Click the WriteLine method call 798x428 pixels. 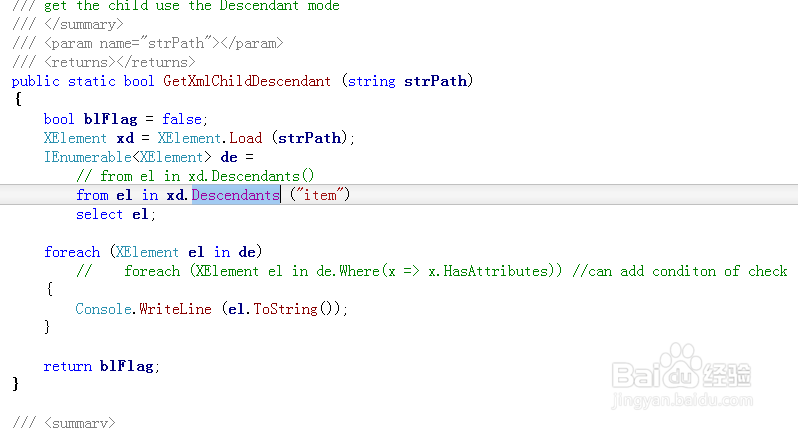point(175,309)
